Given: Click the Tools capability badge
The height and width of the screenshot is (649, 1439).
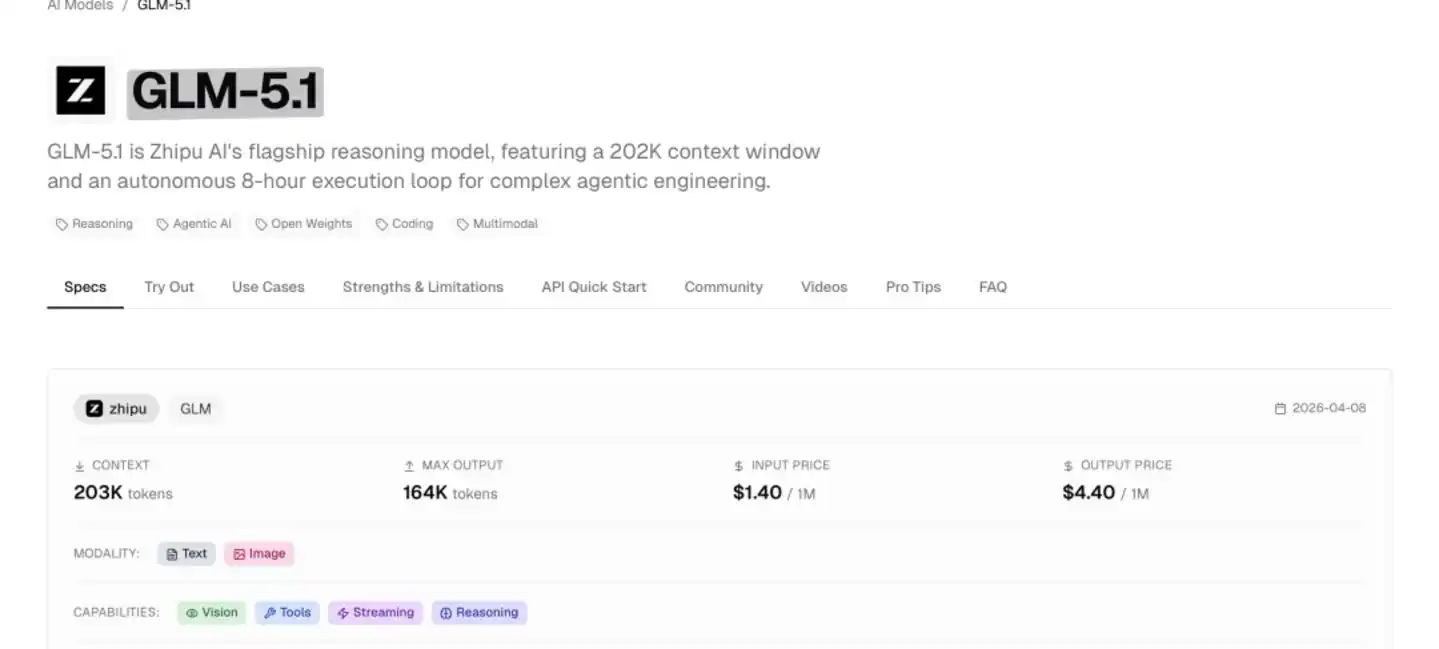Looking at the screenshot, I should pyautogui.click(x=287, y=613).
